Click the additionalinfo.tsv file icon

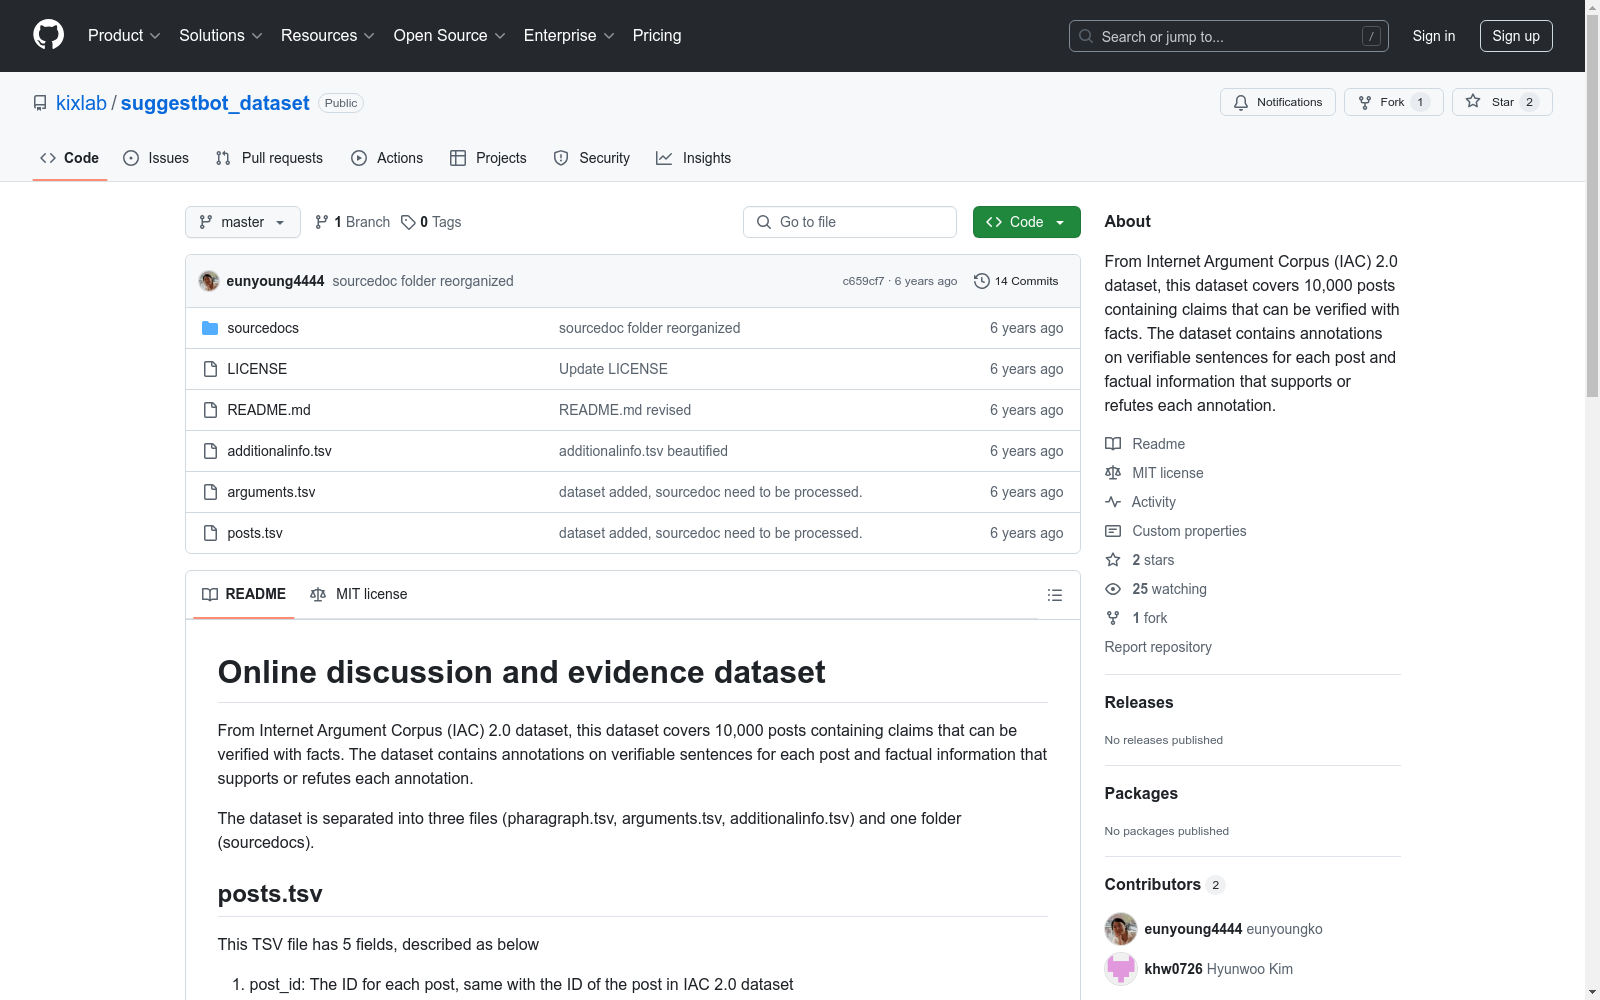tap(210, 451)
